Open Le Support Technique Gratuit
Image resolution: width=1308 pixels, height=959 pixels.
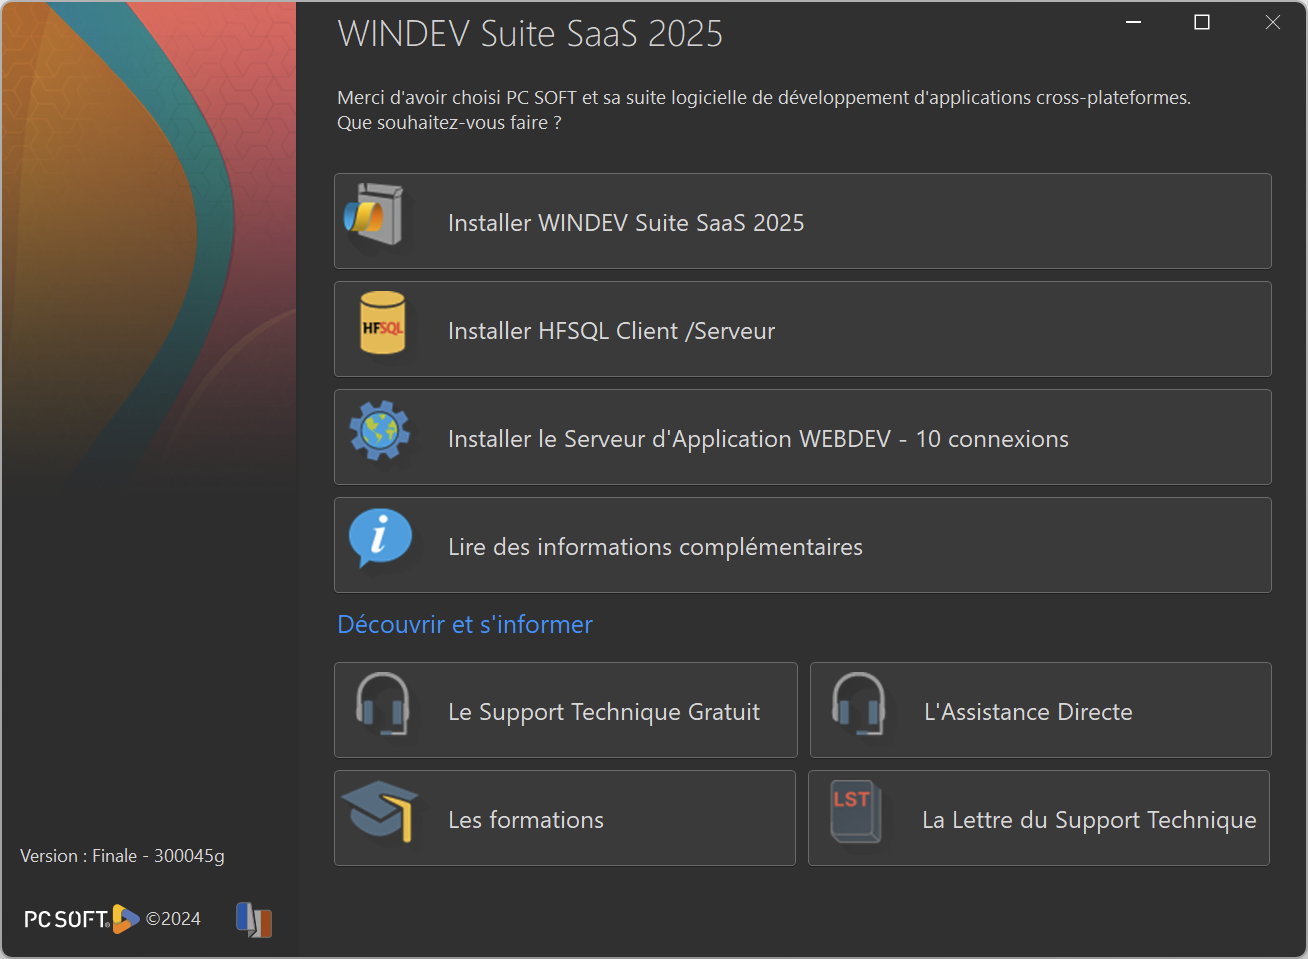click(566, 710)
